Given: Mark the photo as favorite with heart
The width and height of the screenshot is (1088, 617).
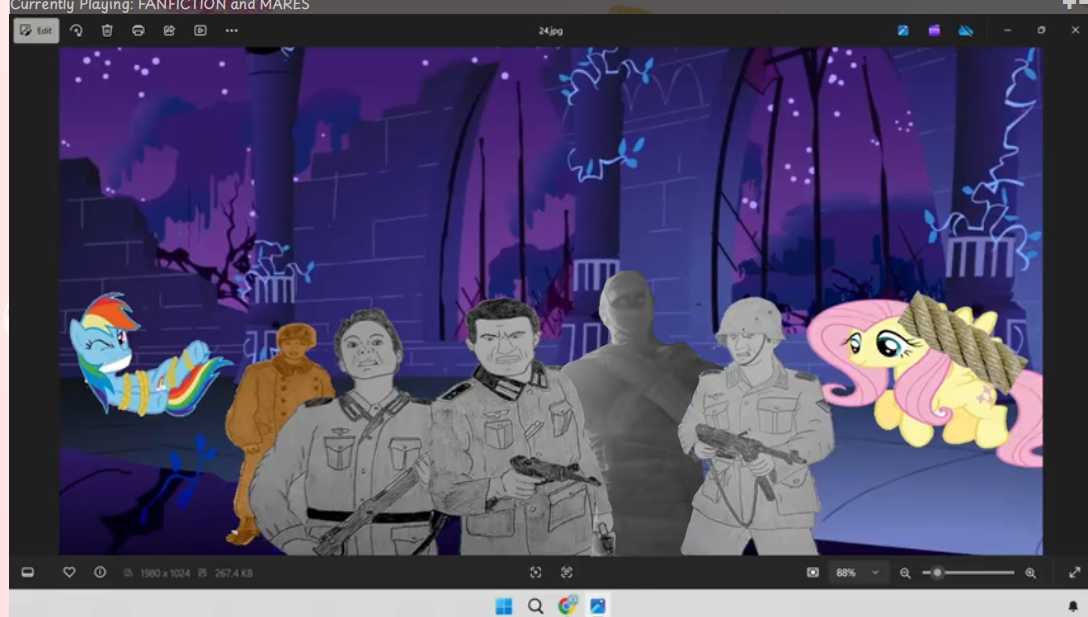Looking at the screenshot, I should [69, 573].
